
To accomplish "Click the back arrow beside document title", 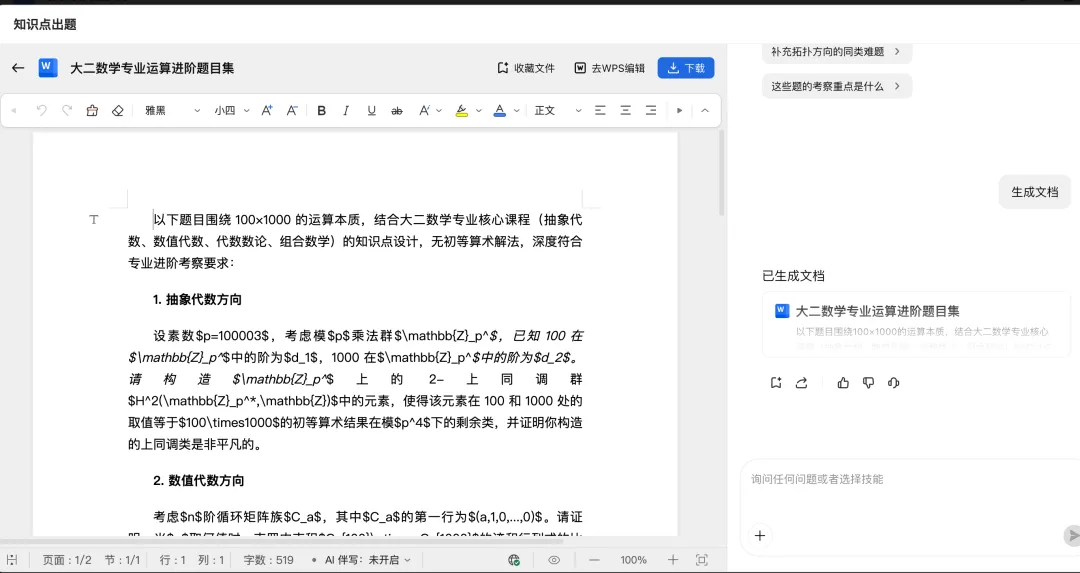I will [18, 68].
